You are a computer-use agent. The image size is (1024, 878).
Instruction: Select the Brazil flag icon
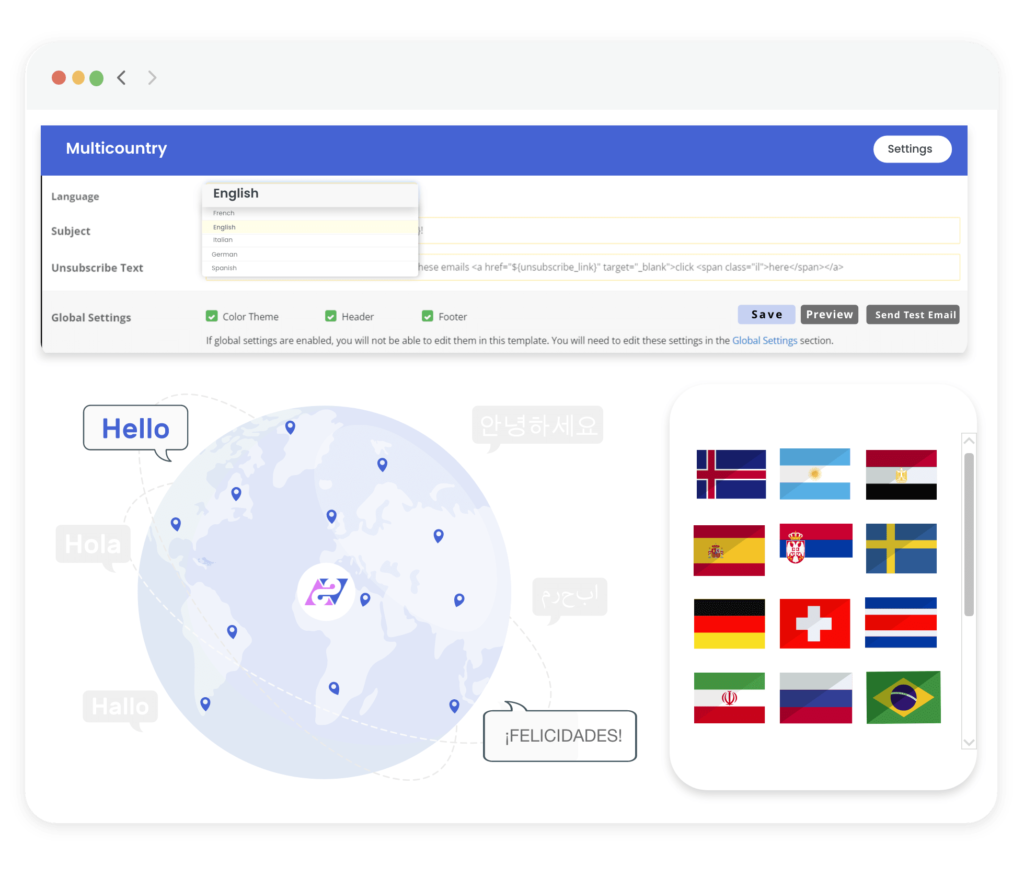coord(902,697)
